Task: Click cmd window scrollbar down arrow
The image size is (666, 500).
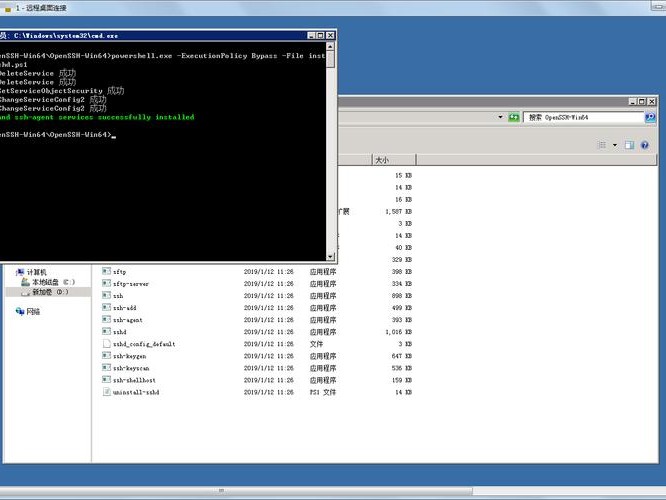Action: tap(330, 257)
